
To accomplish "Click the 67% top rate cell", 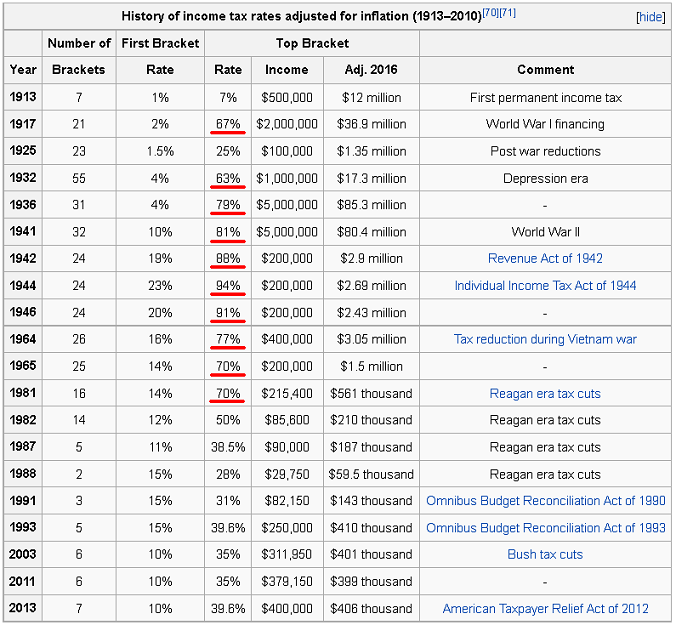I will [228, 124].
